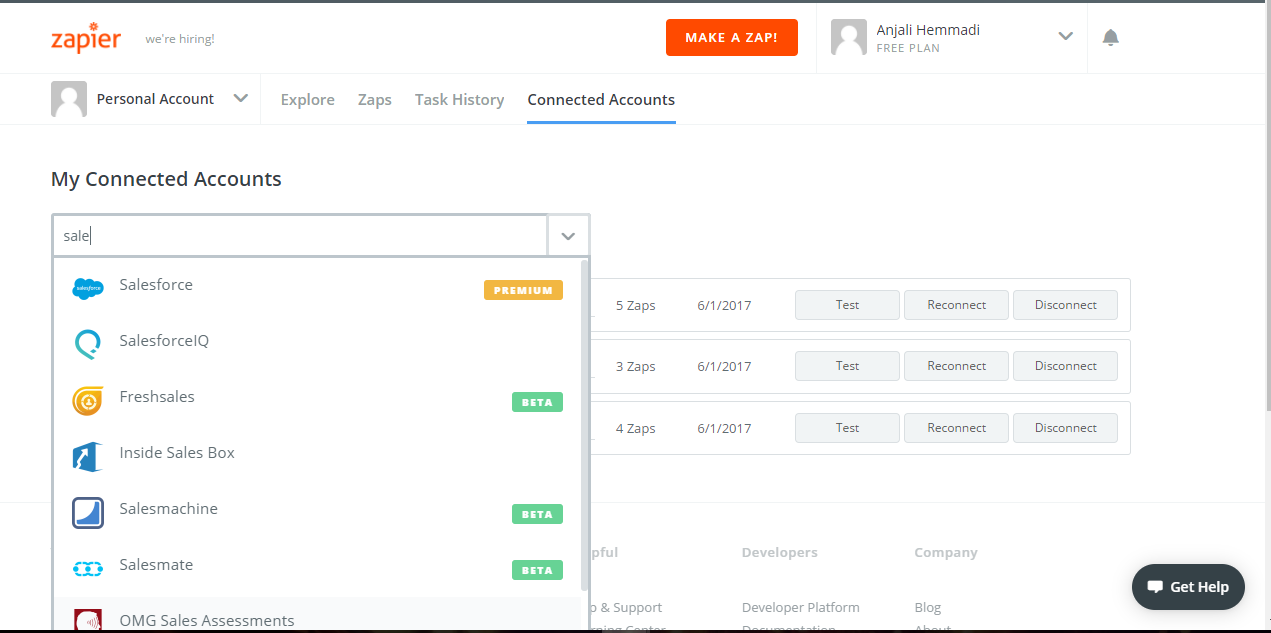Disconnect the account with 5 Zaps
1271x633 pixels.
[1066, 305]
